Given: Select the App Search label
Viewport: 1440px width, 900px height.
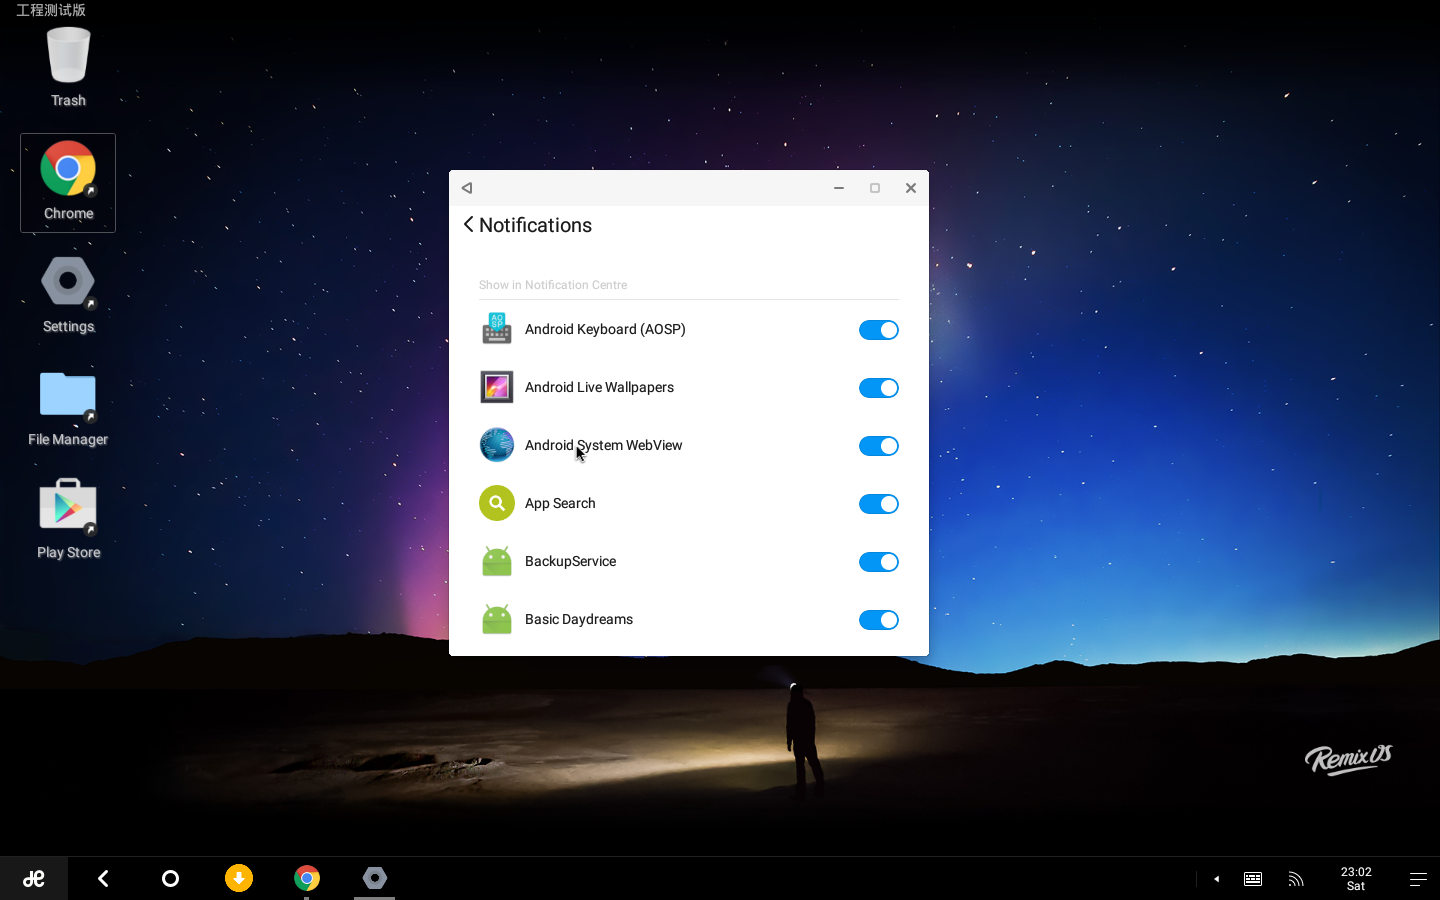Looking at the screenshot, I should click(560, 503).
